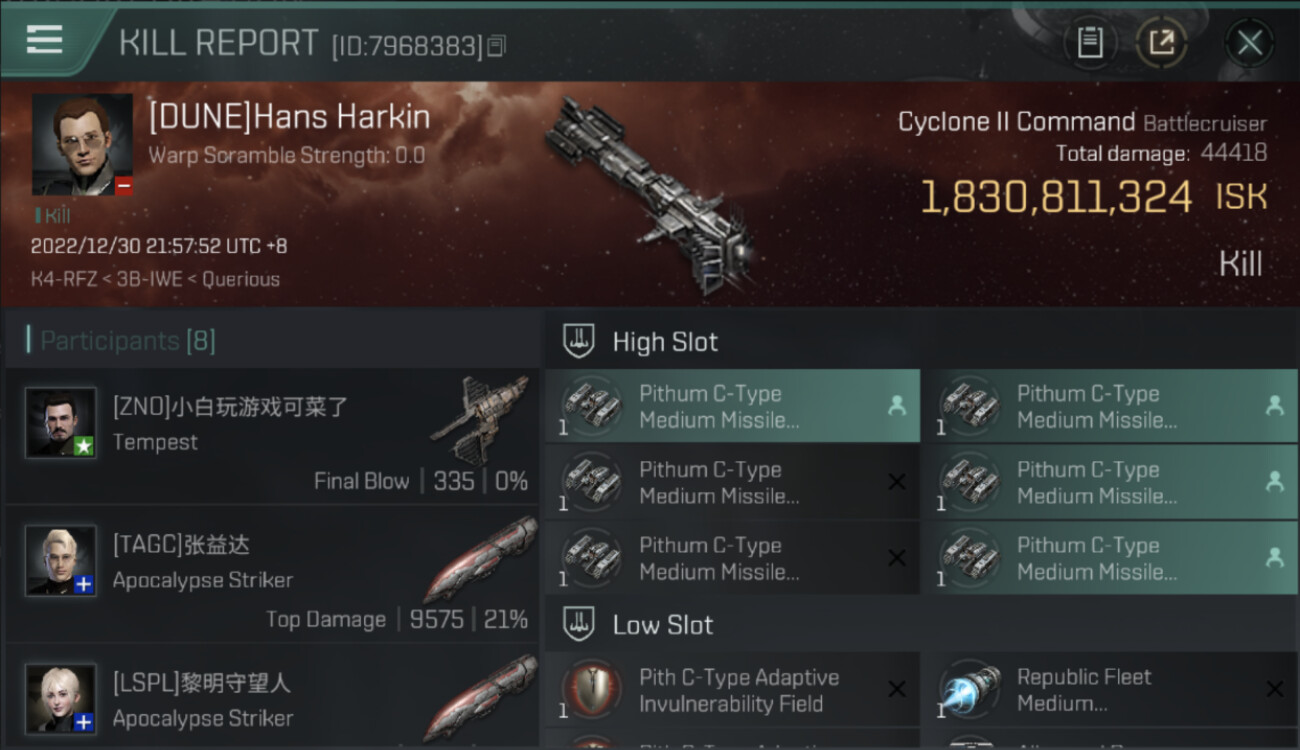Click the High Slot shield icon
The width and height of the screenshot is (1300, 750).
click(x=580, y=341)
